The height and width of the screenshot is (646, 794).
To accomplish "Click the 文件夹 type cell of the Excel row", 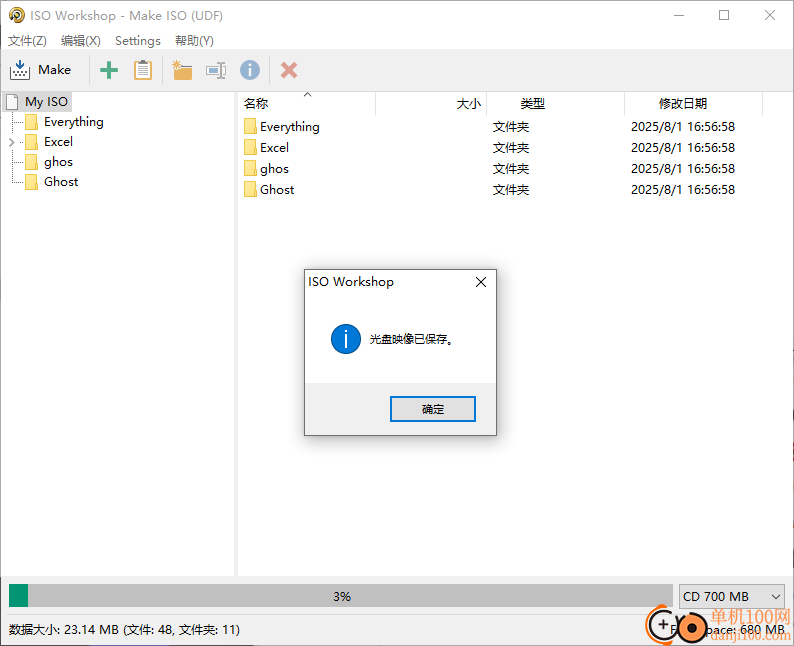I will pos(511,148).
